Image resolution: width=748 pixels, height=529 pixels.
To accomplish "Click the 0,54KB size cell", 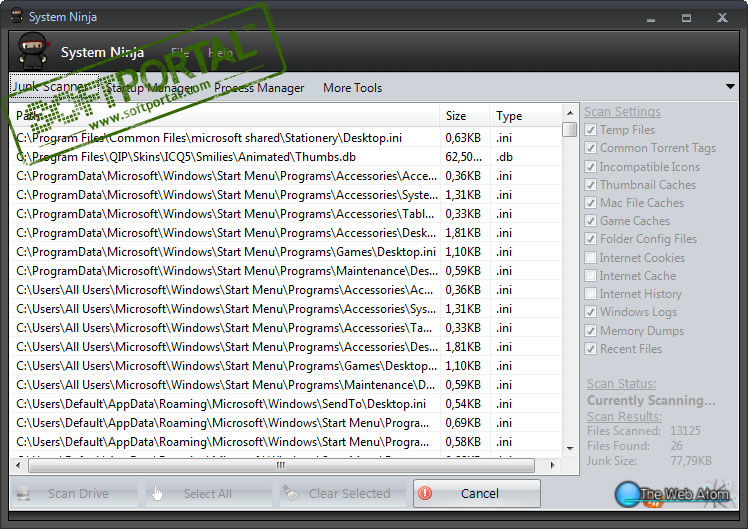I will click(463, 404).
